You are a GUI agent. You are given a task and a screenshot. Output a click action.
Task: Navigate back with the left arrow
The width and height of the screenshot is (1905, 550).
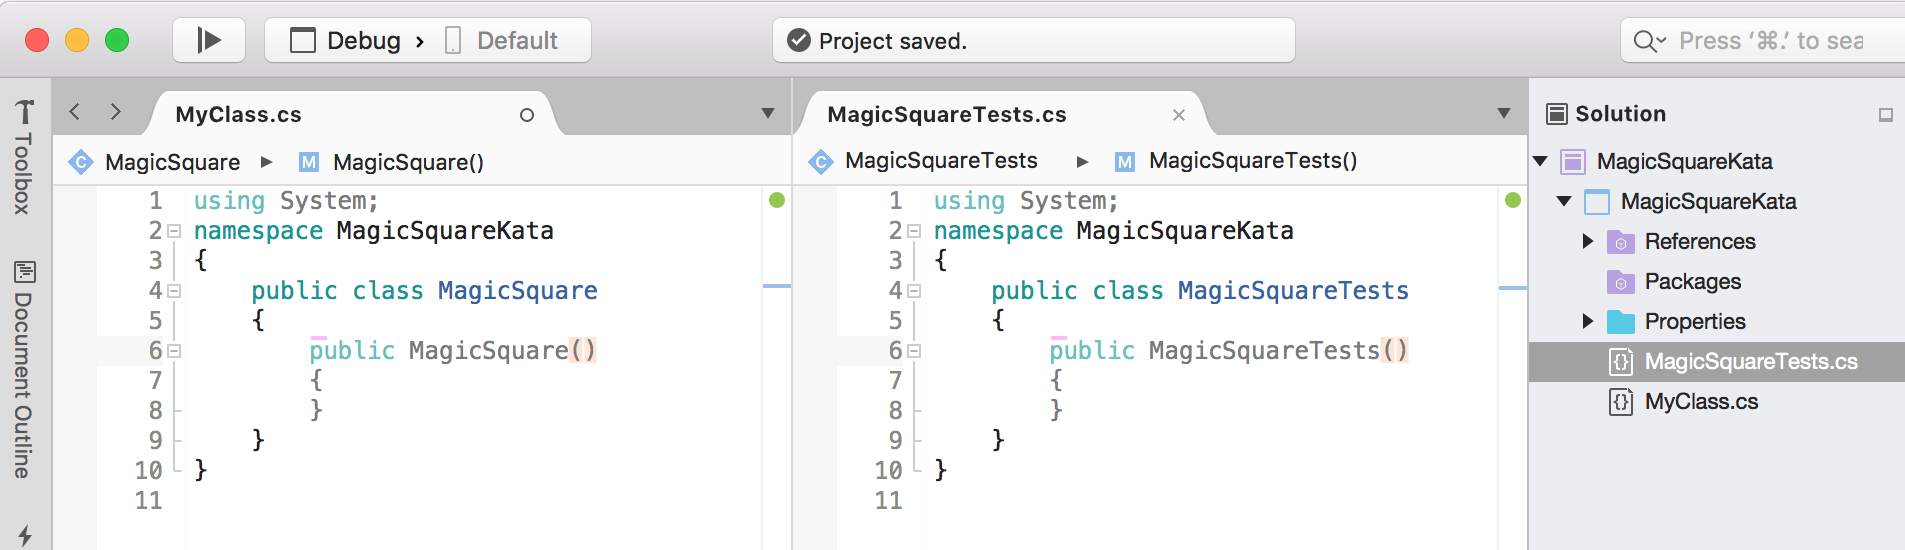click(75, 112)
